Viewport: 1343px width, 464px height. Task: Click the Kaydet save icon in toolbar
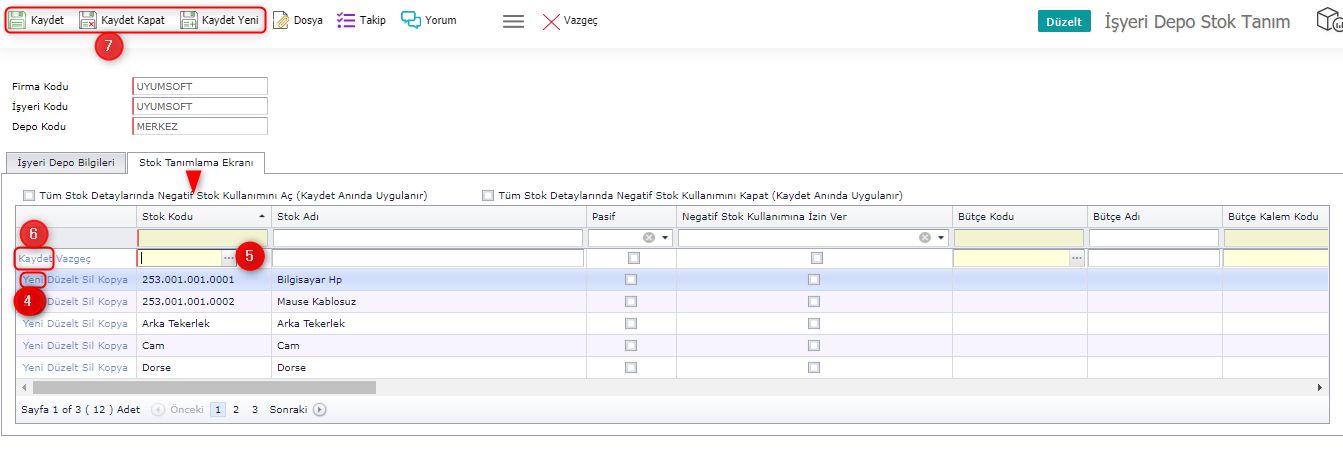click(x=17, y=20)
